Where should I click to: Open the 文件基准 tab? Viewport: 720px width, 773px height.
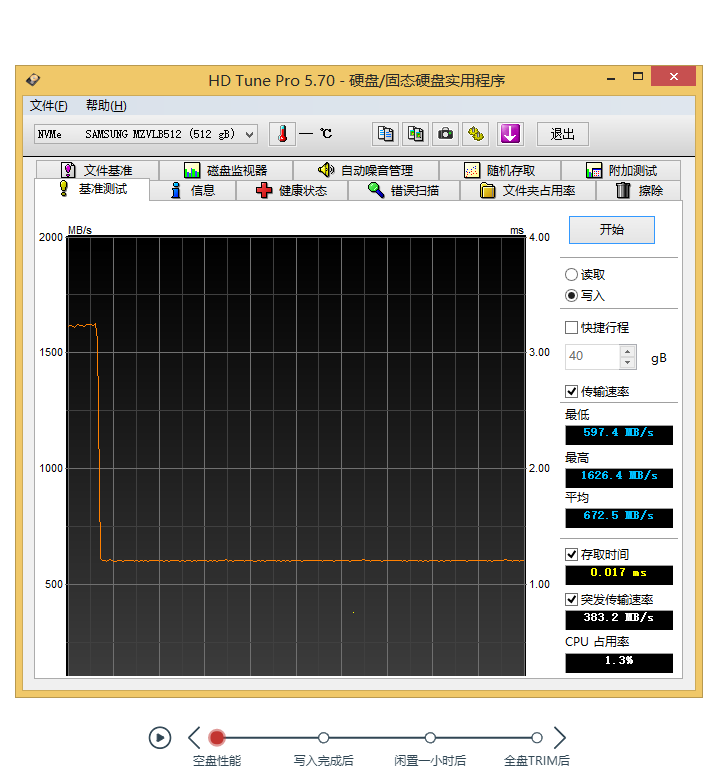pyautogui.click(x=97, y=171)
